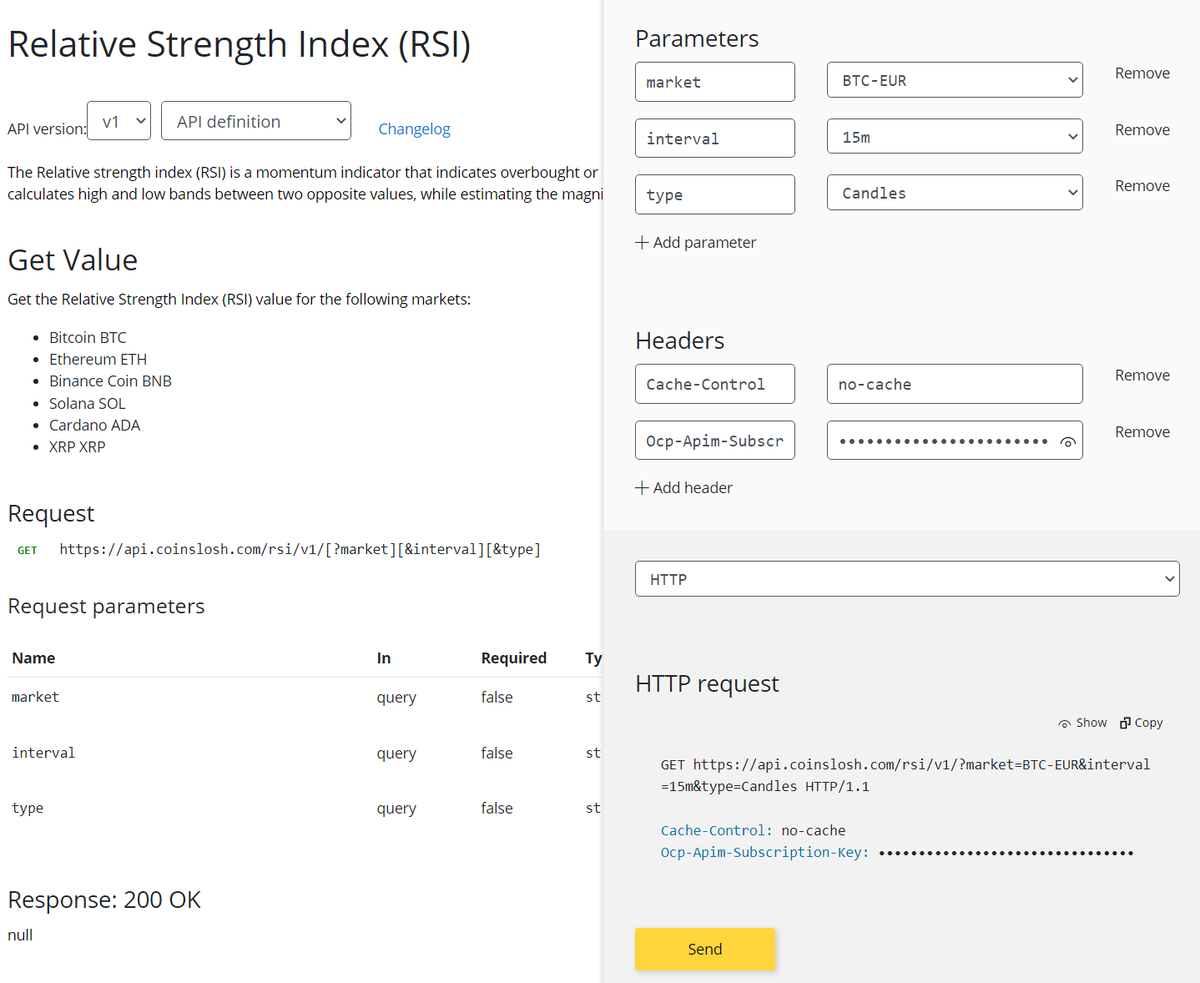Open the Candles type dropdown

955,193
